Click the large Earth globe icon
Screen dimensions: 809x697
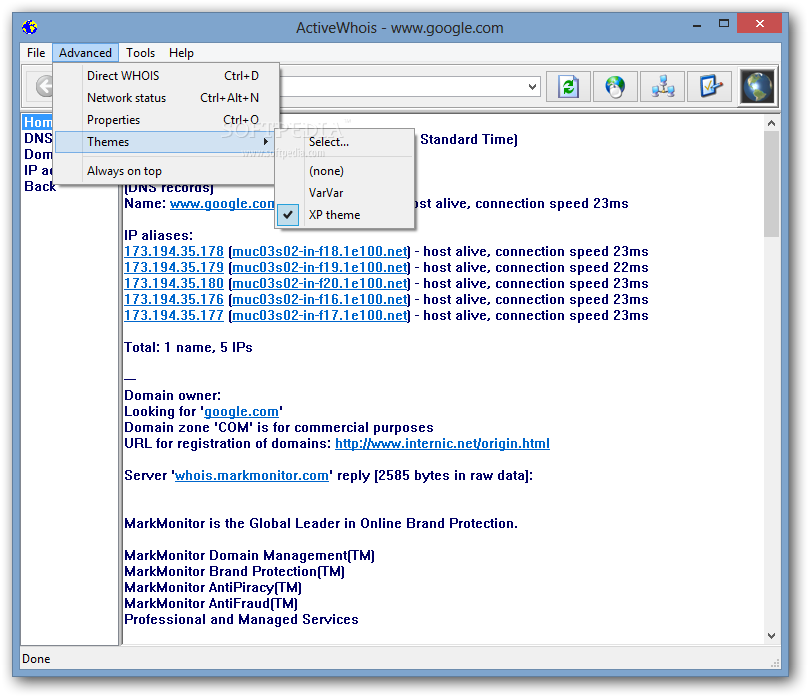tap(757, 87)
